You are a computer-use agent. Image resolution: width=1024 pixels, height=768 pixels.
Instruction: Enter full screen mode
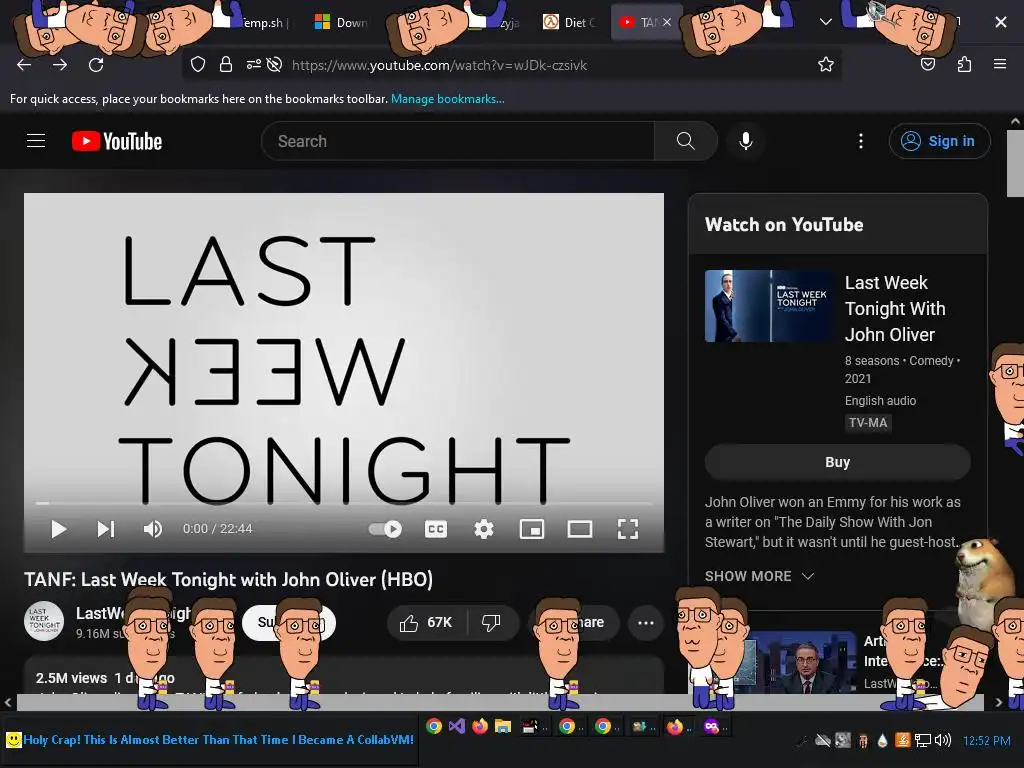click(628, 529)
